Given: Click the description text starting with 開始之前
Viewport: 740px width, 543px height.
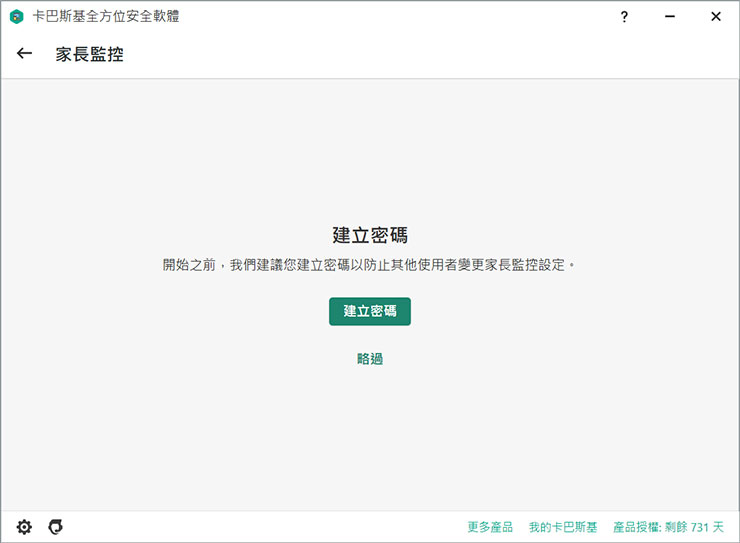Looking at the screenshot, I should point(369,265).
